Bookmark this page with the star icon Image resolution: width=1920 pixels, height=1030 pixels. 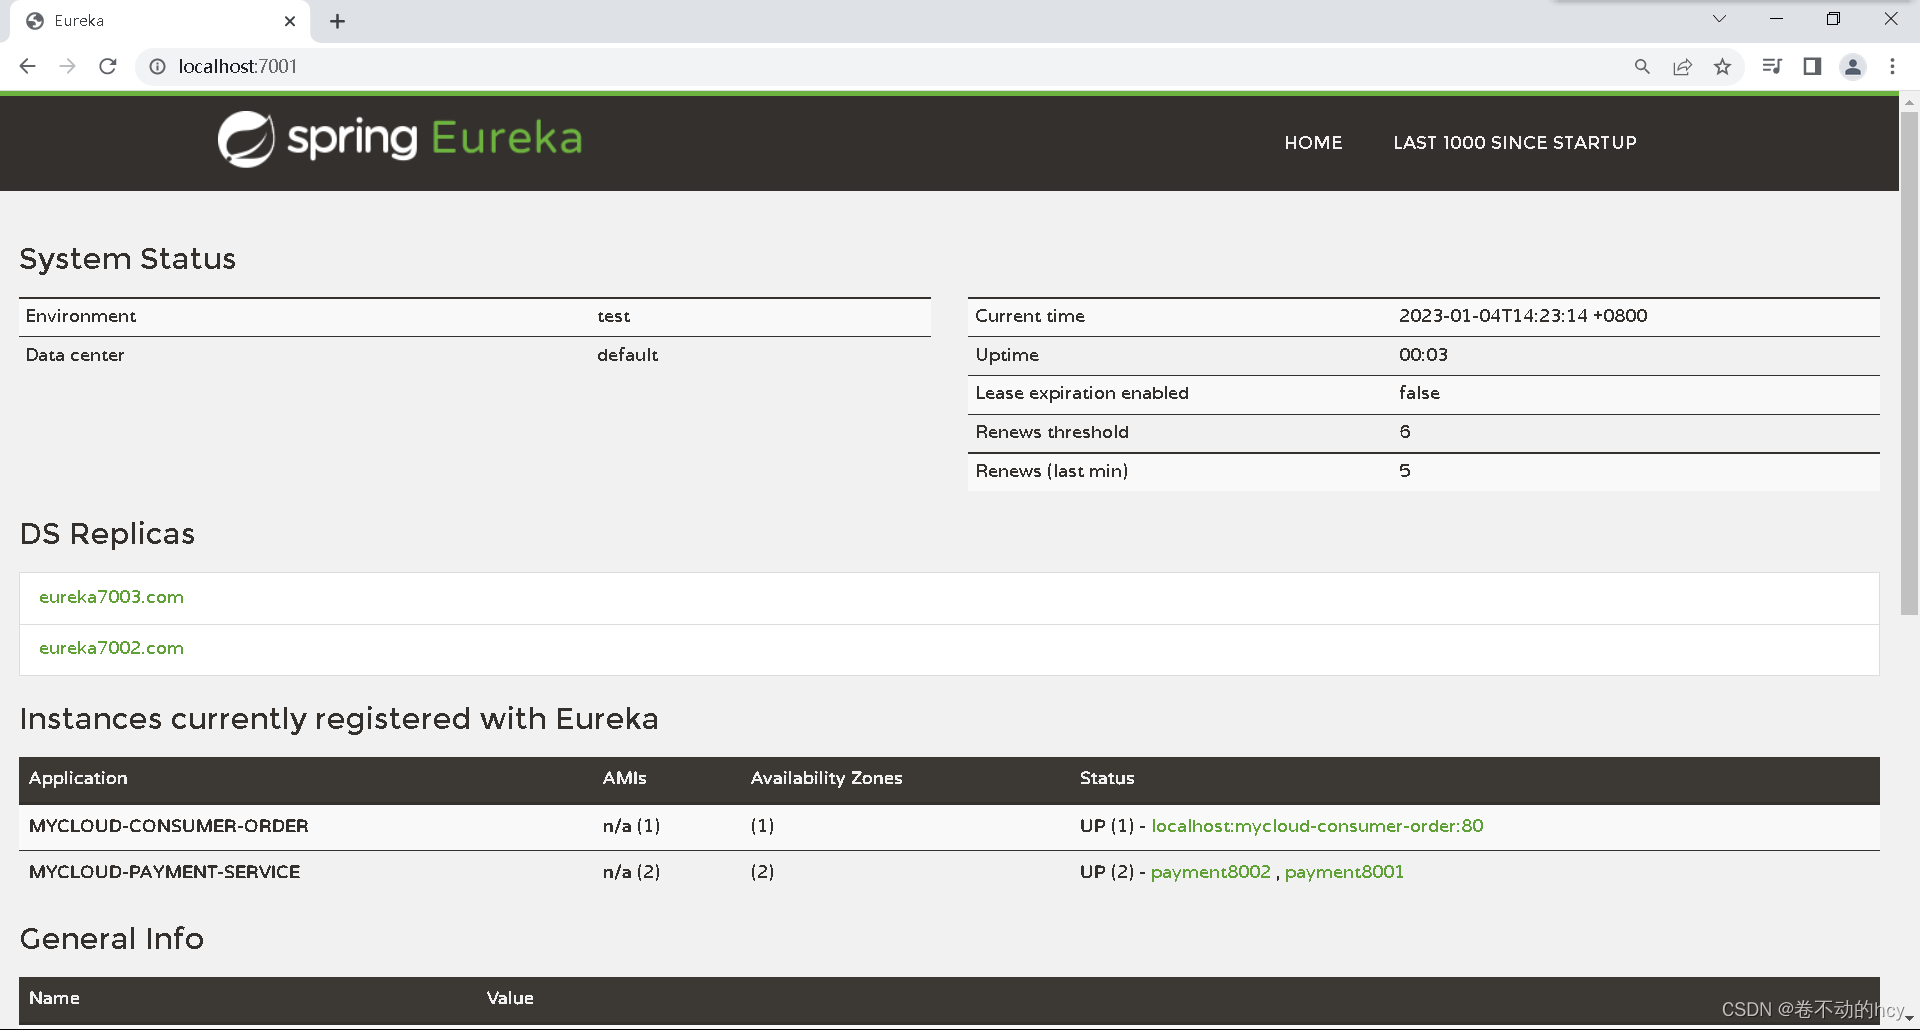(x=1722, y=66)
